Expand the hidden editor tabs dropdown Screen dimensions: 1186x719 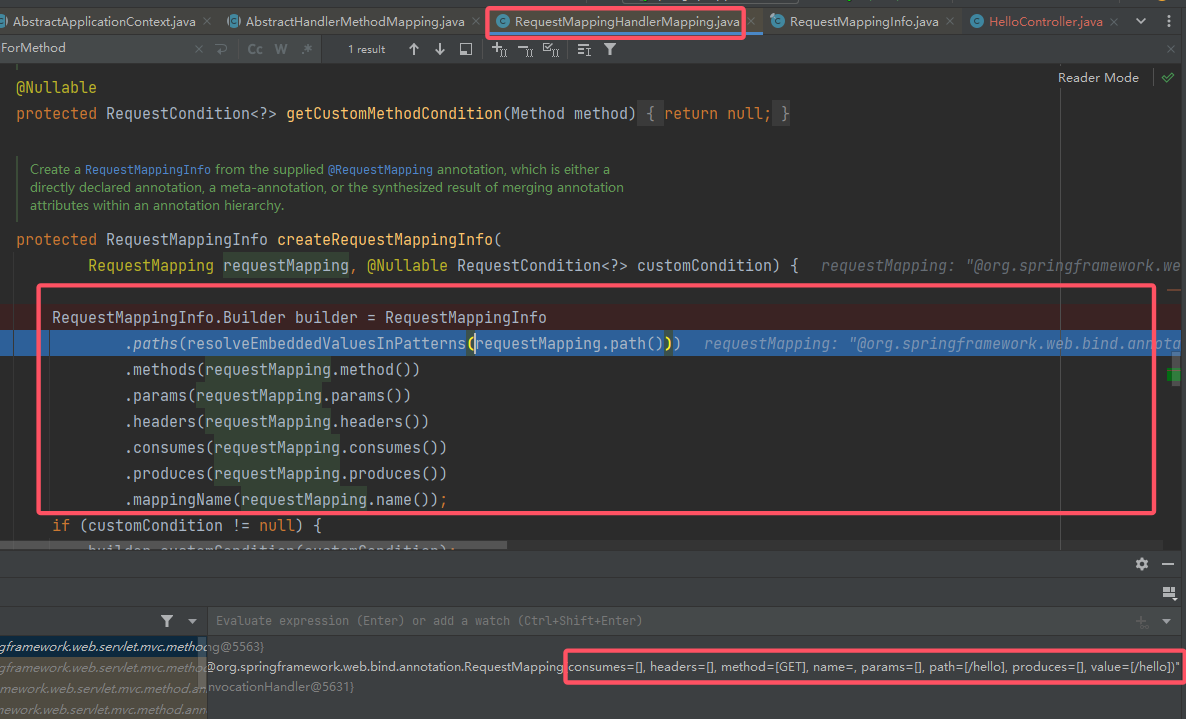pos(1141,22)
